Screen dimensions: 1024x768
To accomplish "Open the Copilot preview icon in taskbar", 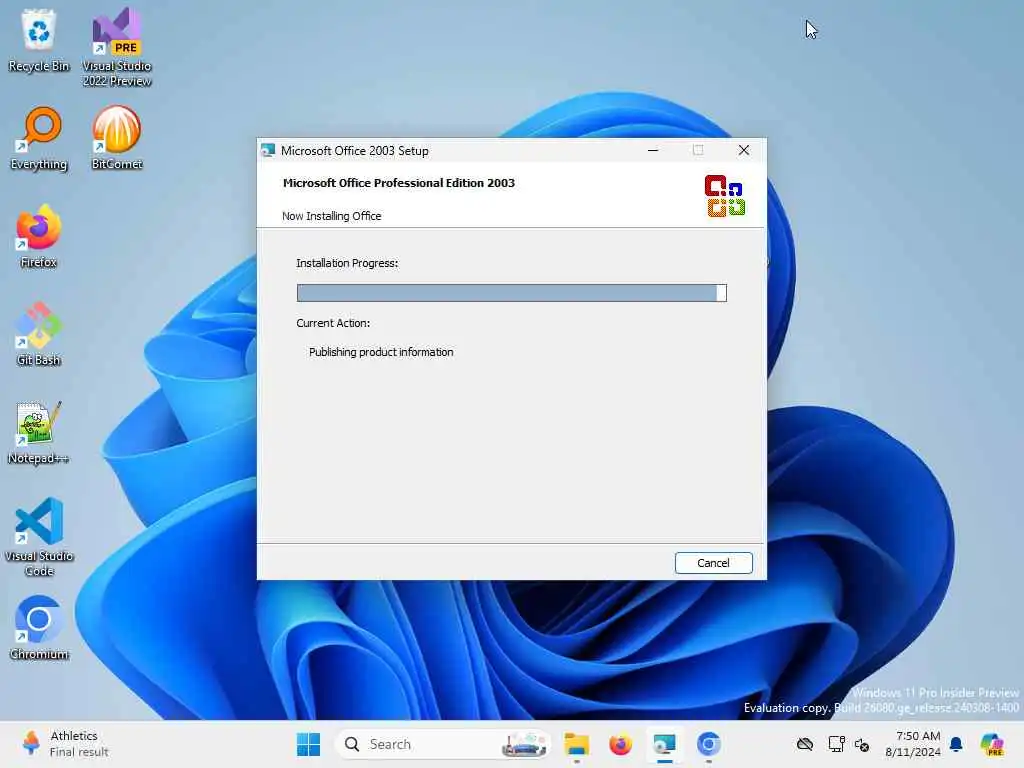I will pyautogui.click(x=992, y=744).
